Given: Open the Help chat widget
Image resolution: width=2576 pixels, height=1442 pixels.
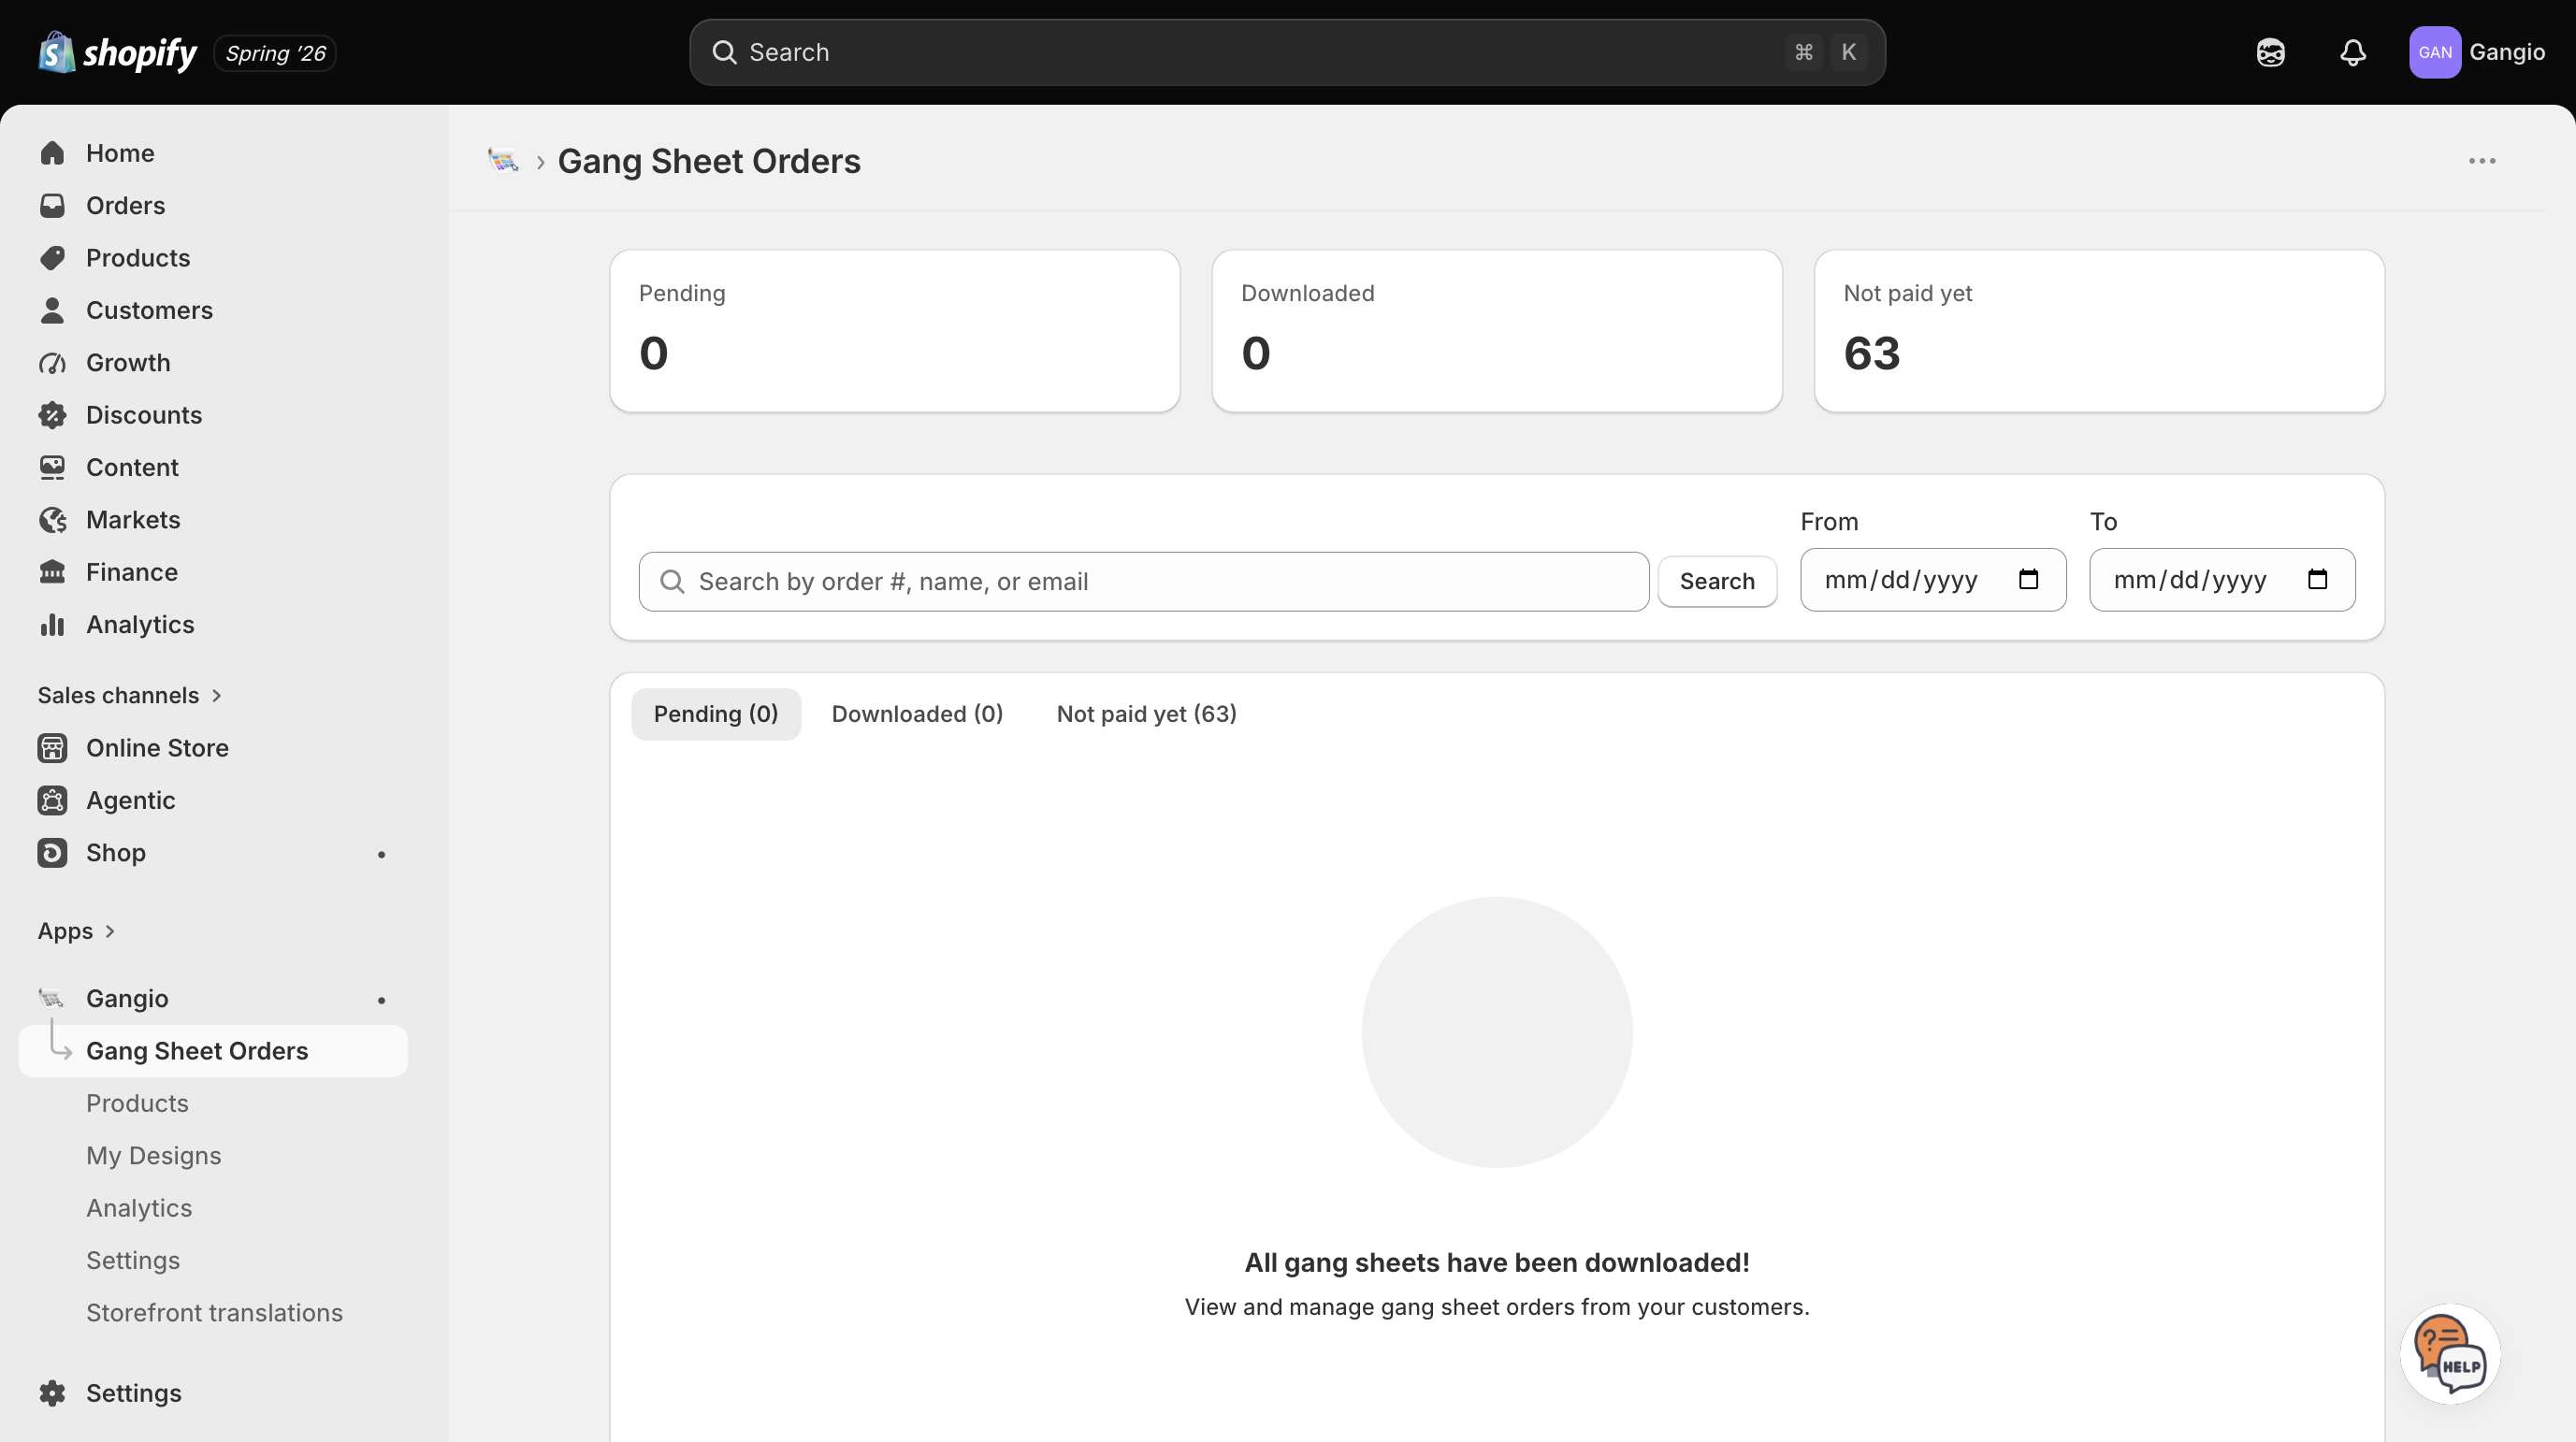Looking at the screenshot, I should 2450,1353.
